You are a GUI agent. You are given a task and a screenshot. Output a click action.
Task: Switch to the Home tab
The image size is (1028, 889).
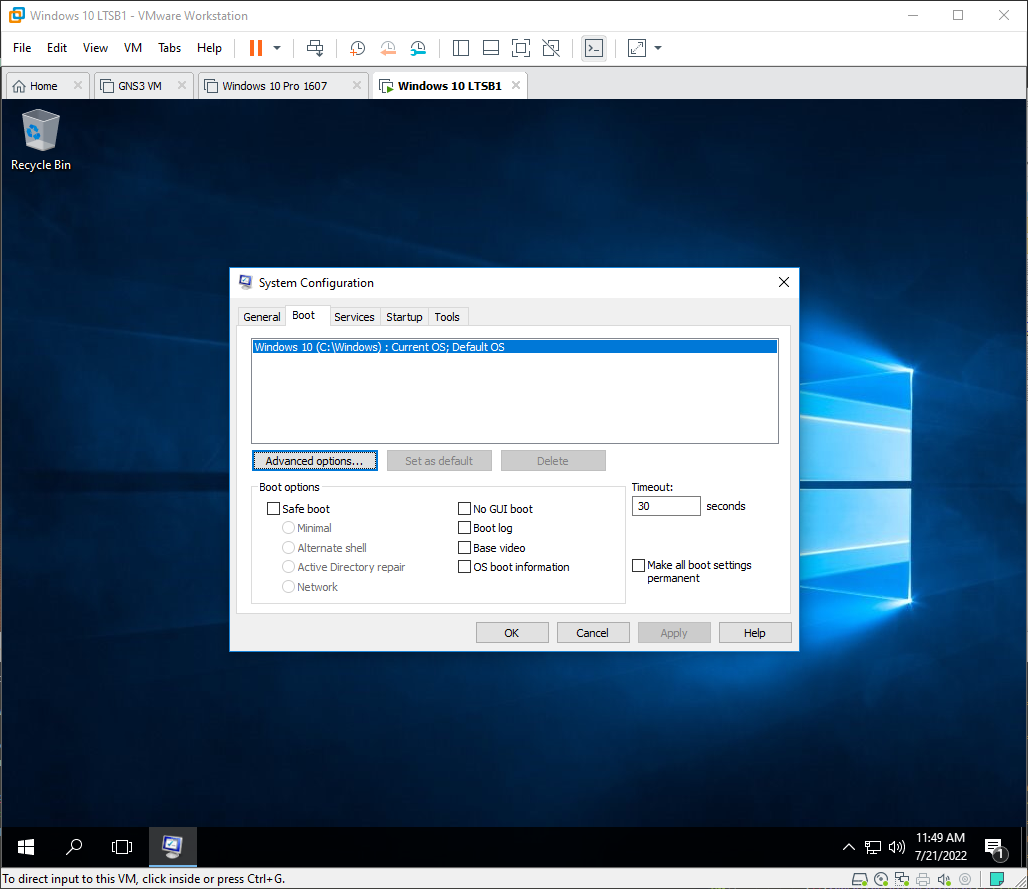point(43,86)
